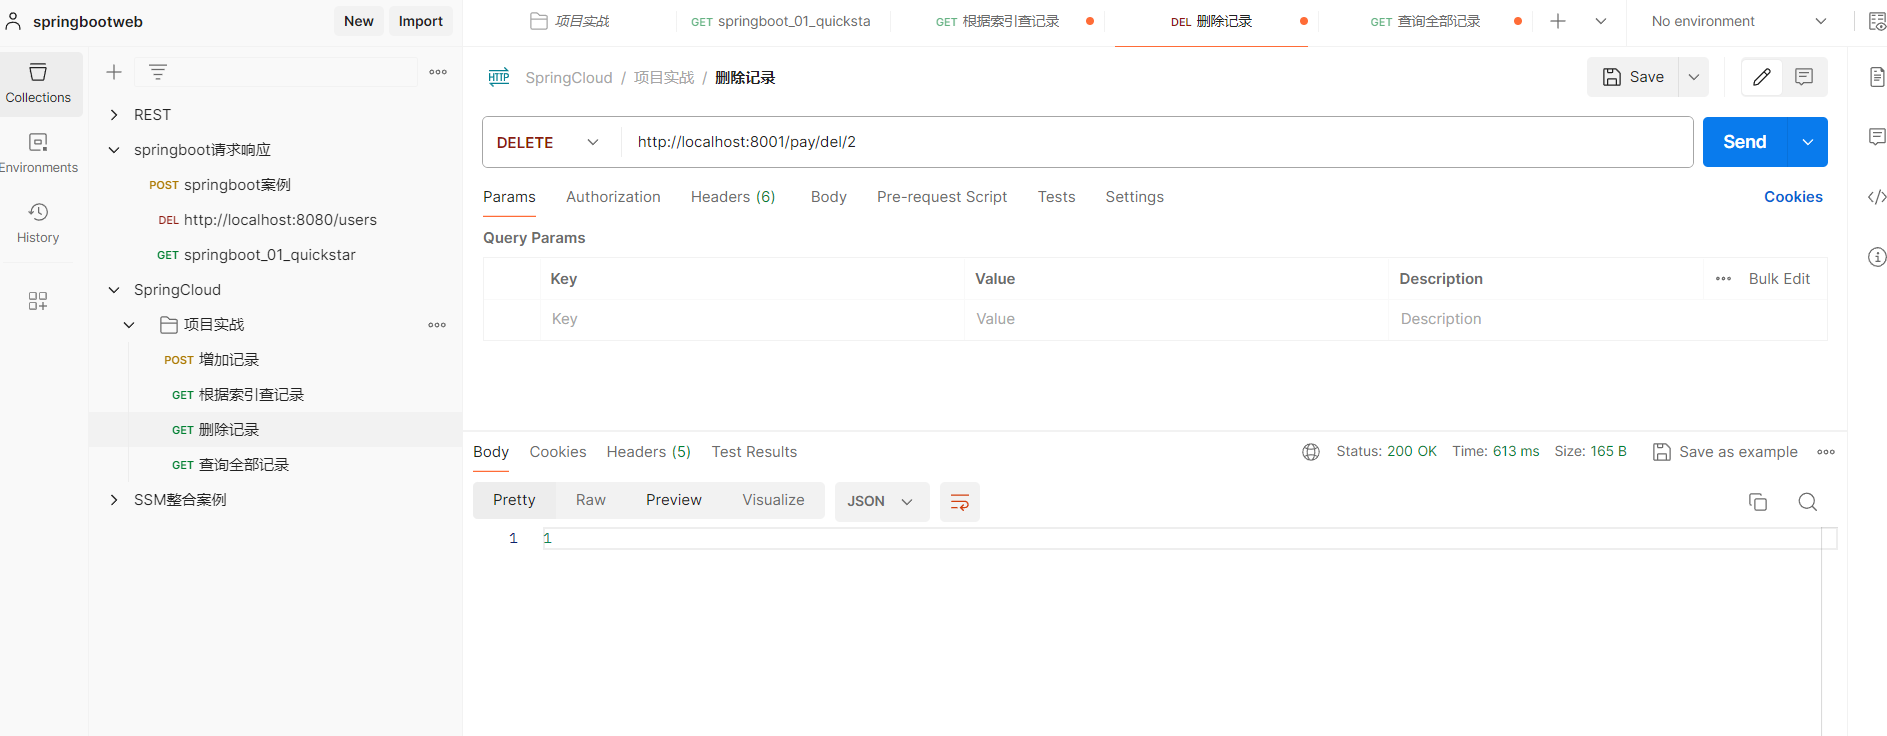Viewport: 1887px width, 736px height.
Task: Select the Preview response view
Action: [674, 500]
